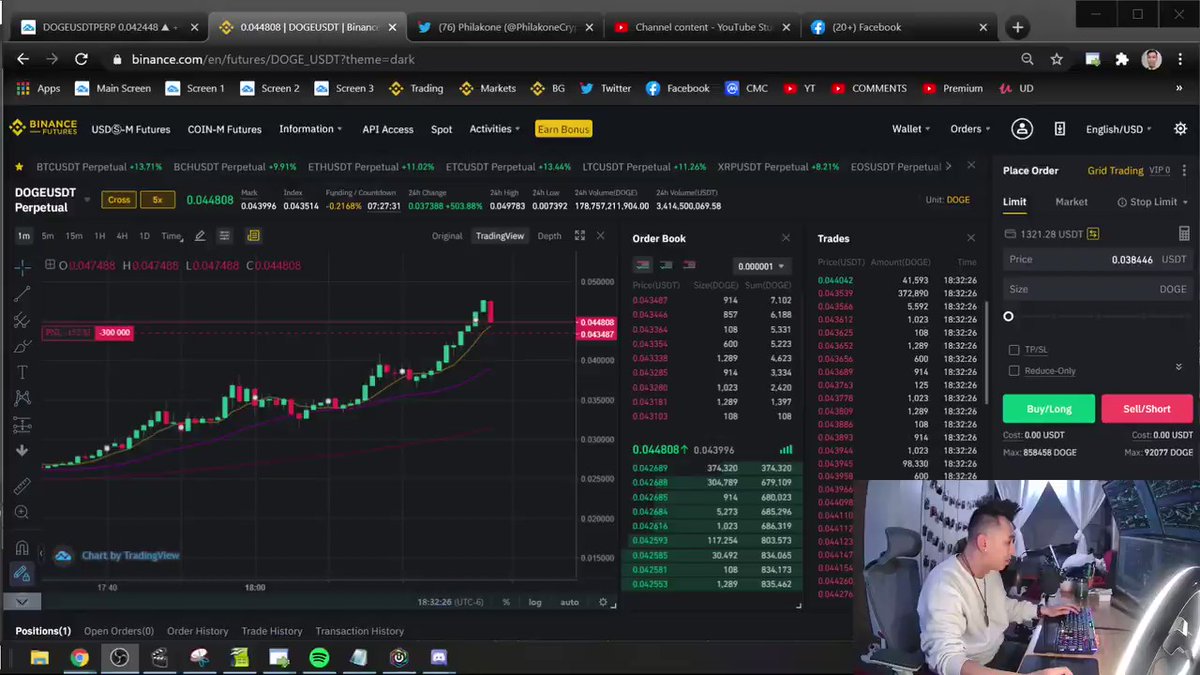
Task: Click the order size slider handle
Action: (x=1008, y=316)
